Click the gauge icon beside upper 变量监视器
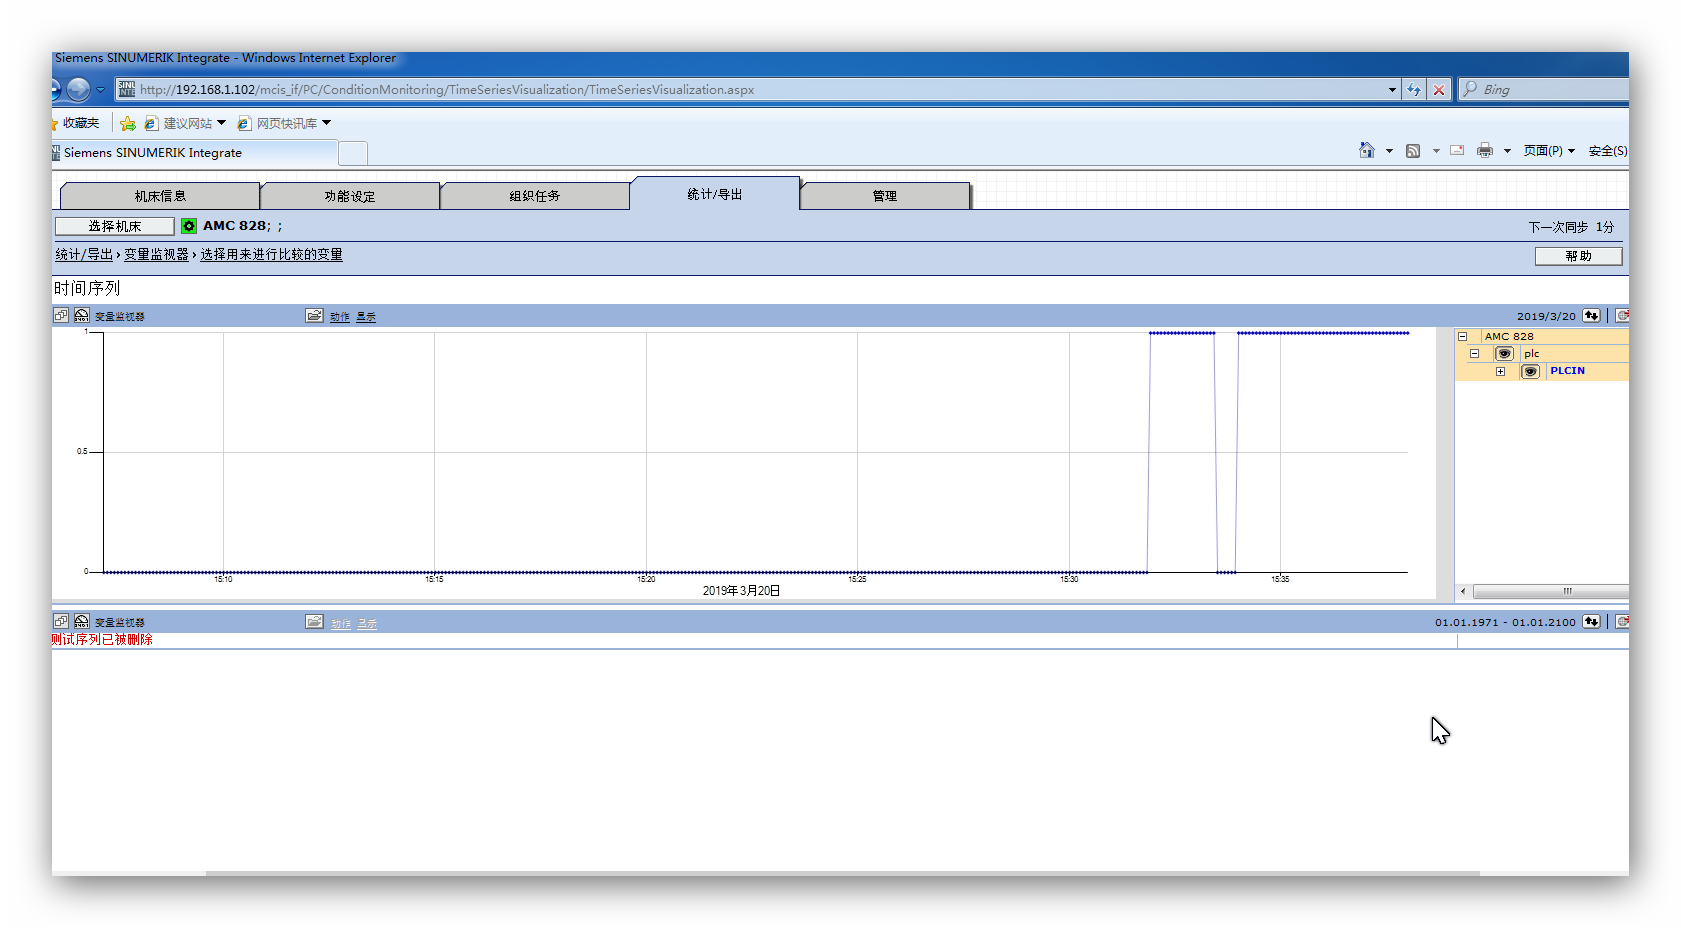 point(82,315)
